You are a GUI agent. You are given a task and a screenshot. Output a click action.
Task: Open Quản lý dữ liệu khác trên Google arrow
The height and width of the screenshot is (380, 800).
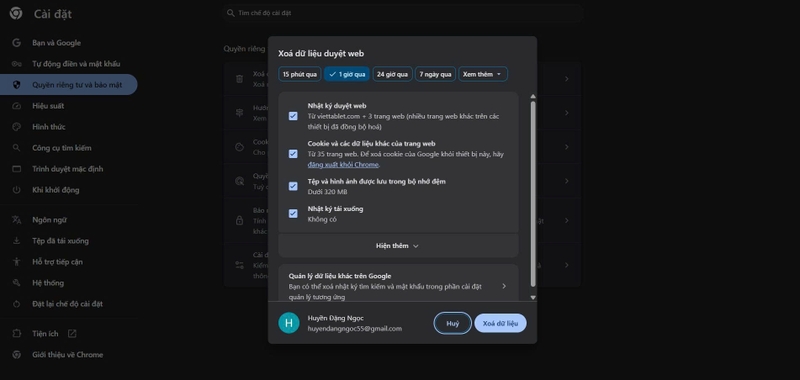coord(504,286)
